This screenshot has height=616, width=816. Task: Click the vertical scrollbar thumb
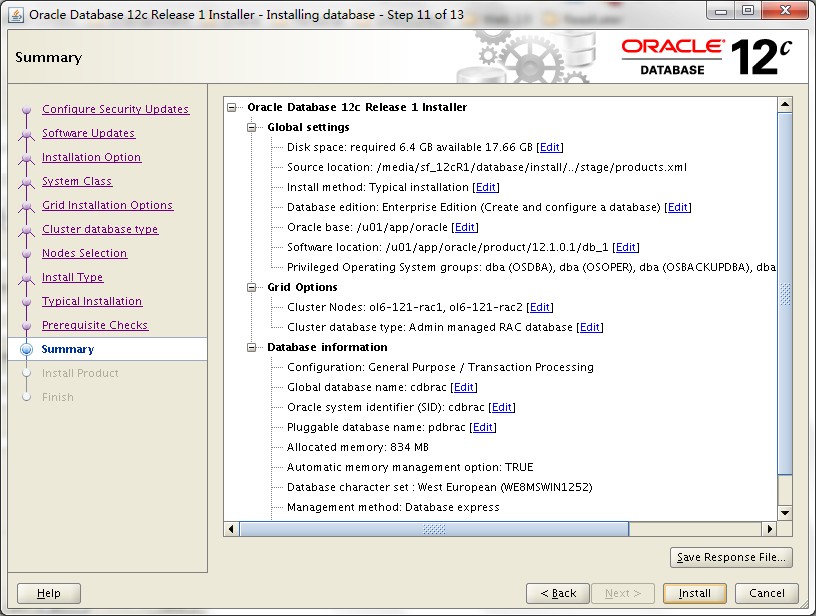[785, 294]
